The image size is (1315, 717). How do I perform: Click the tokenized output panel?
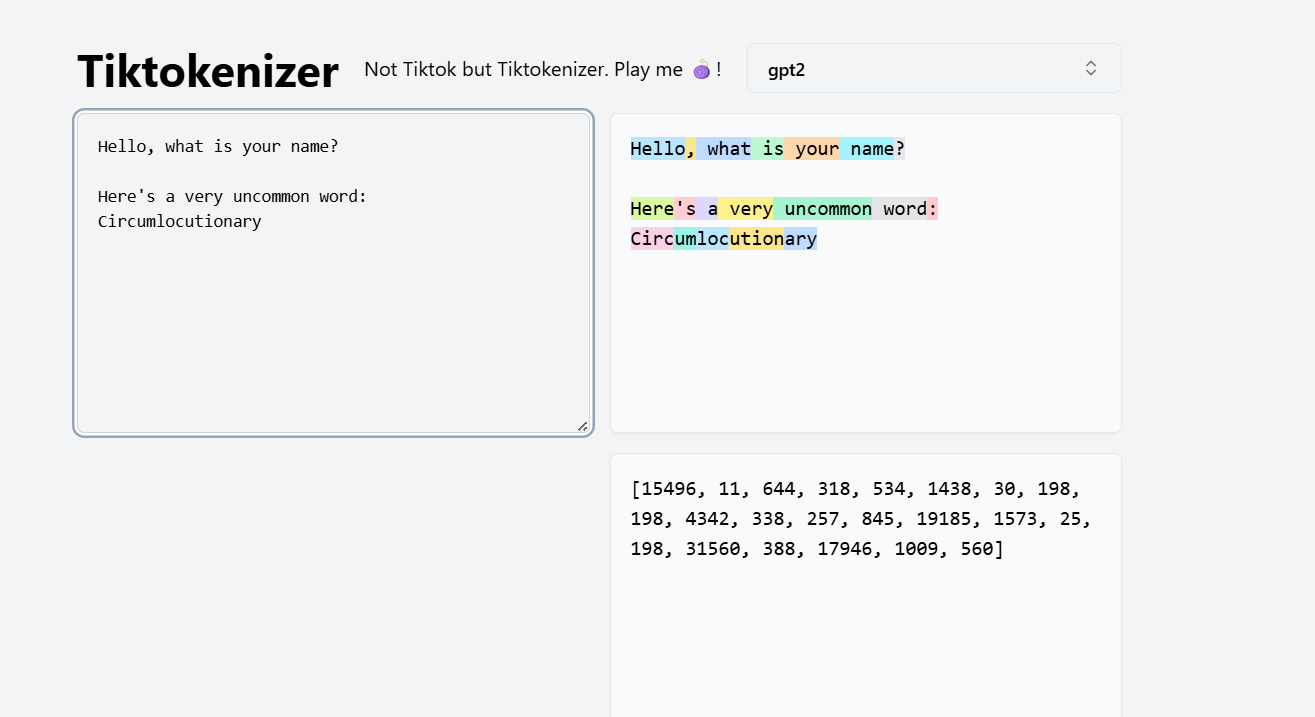pos(865,340)
